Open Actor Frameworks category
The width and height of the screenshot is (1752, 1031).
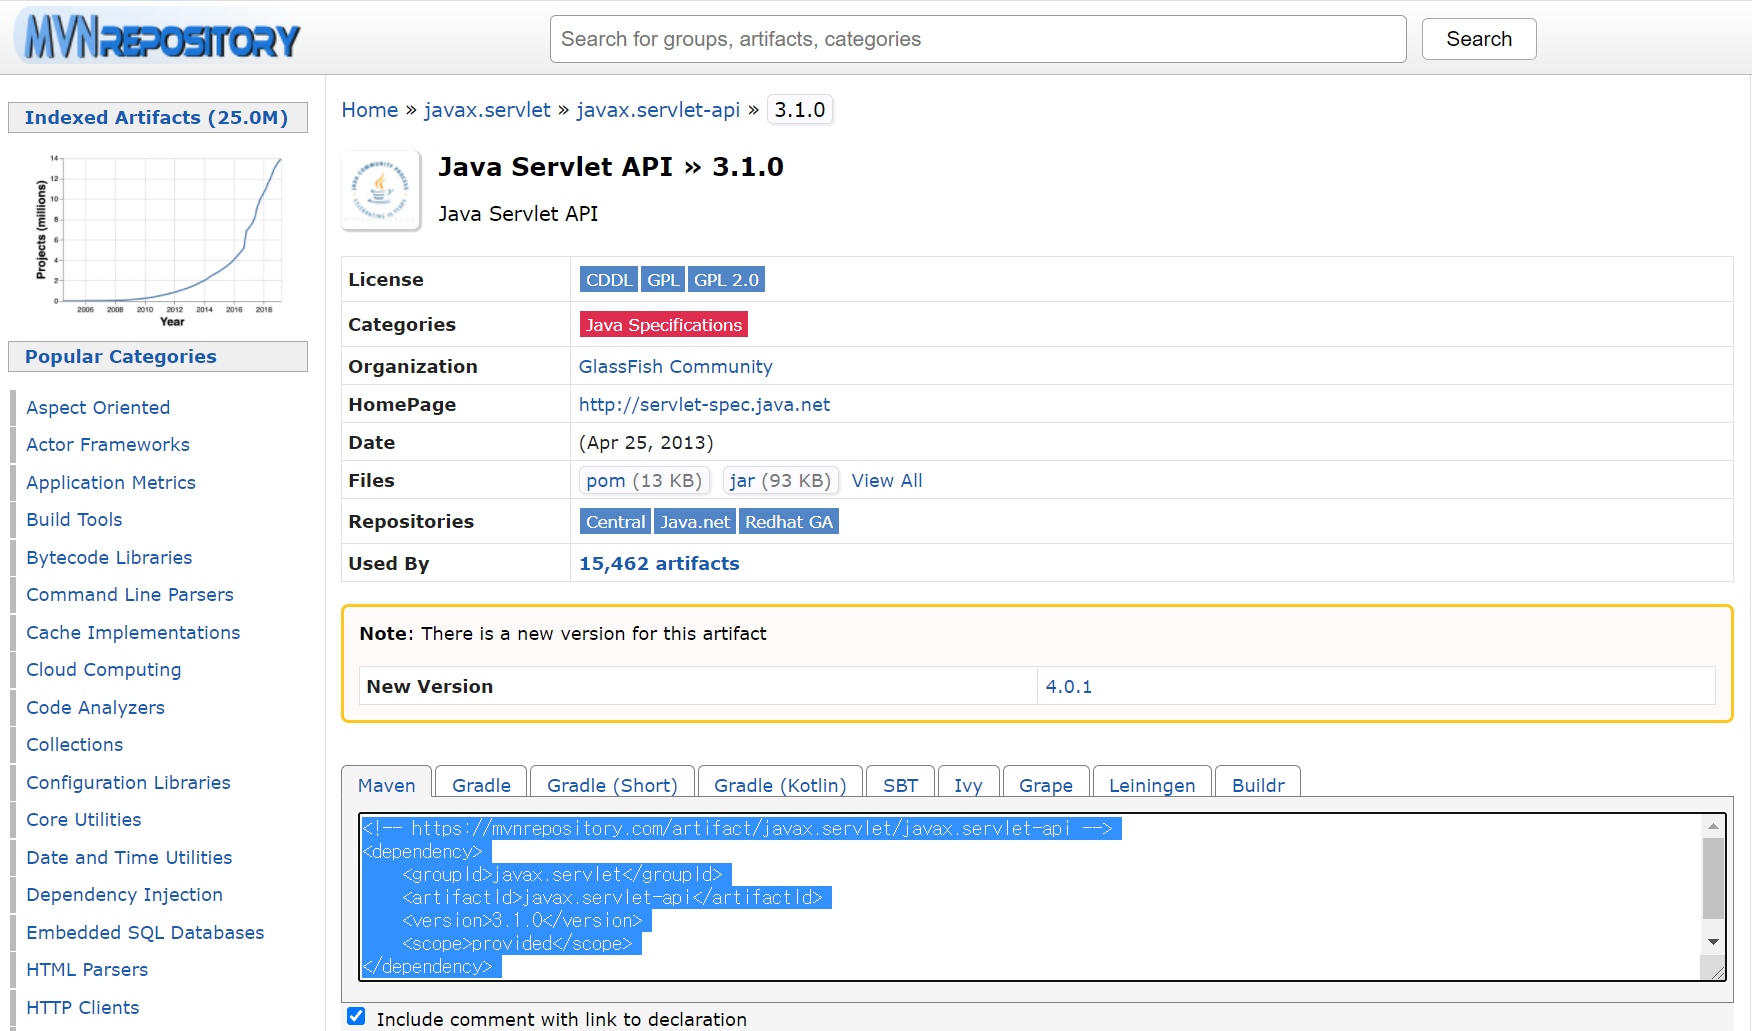(108, 445)
